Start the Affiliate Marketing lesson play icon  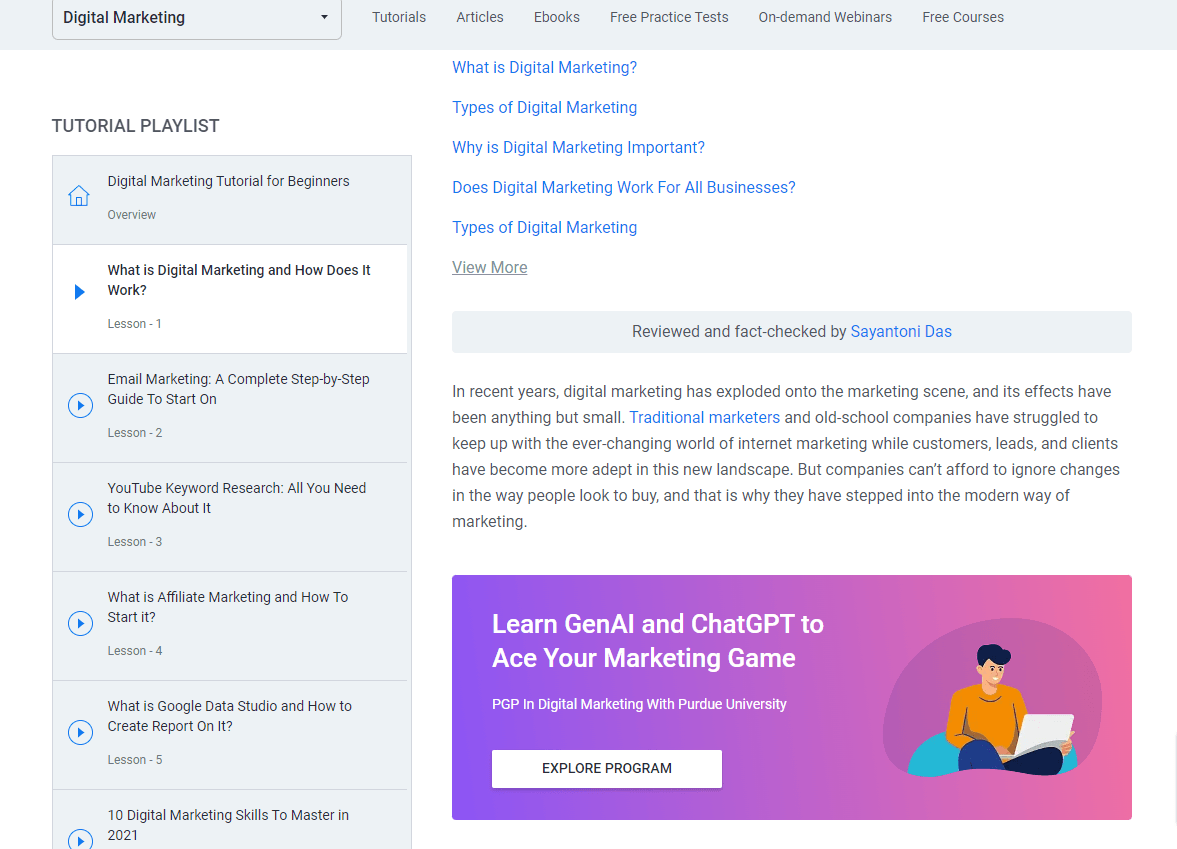[80, 623]
